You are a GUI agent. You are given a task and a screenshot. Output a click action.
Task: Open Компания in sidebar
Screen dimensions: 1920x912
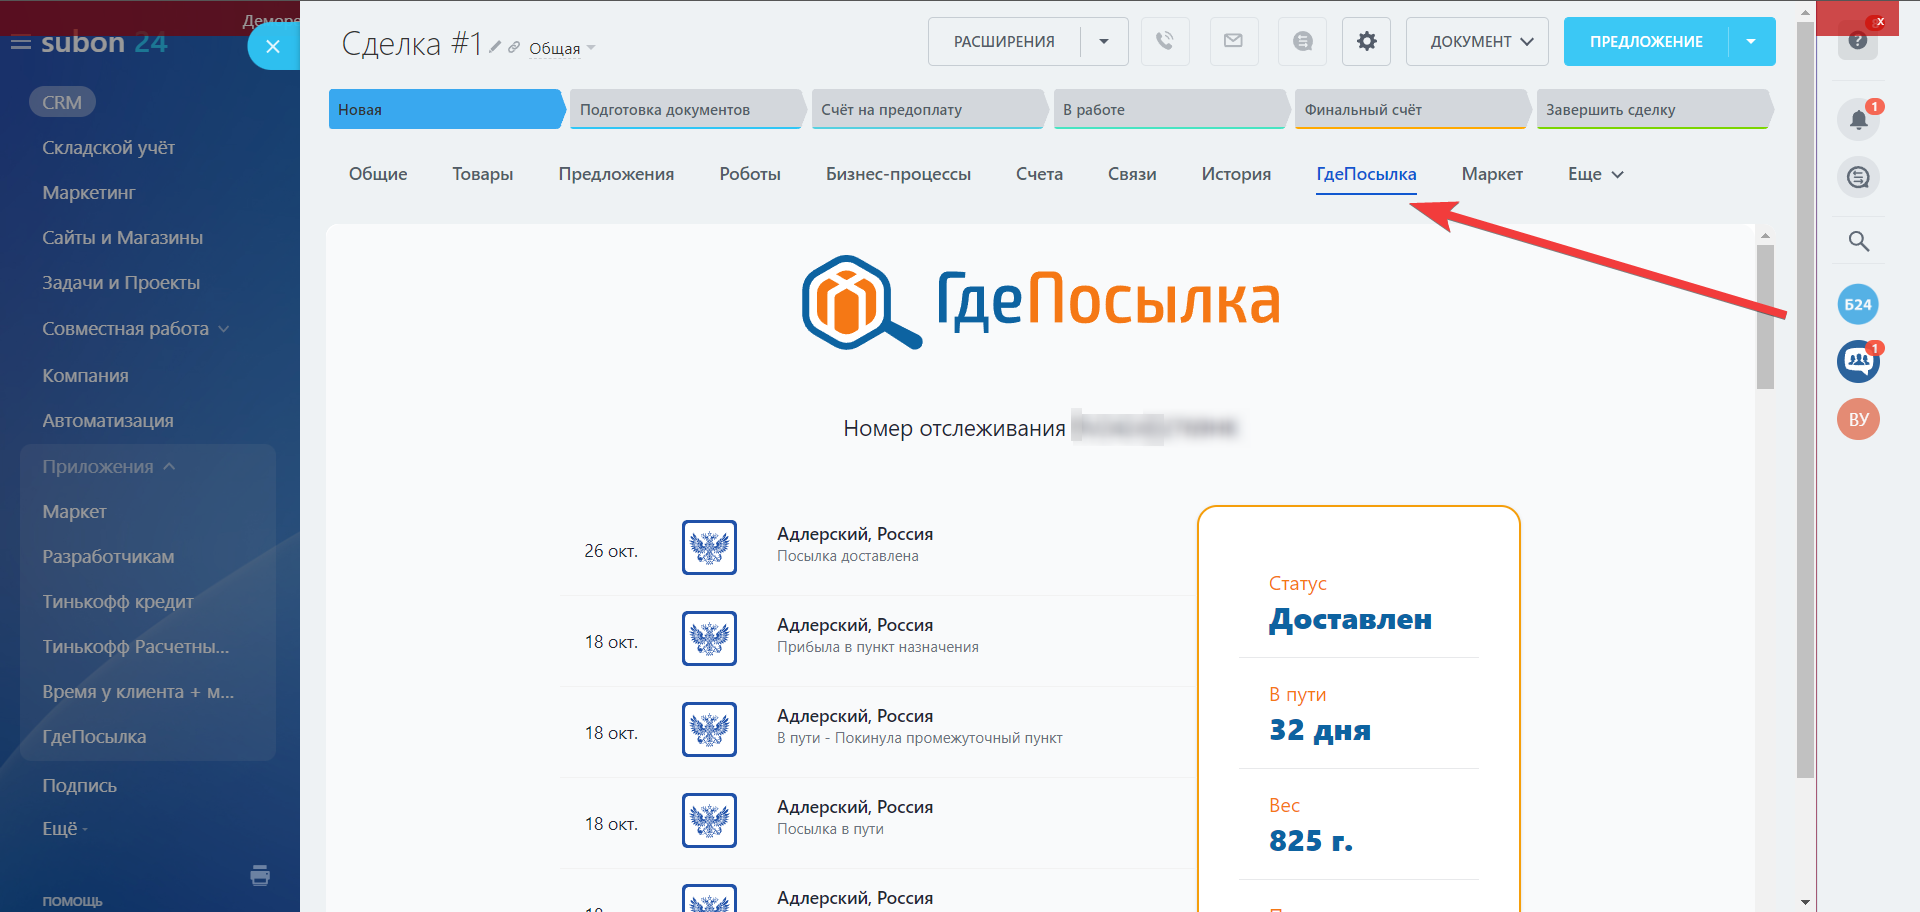(x=85, y=376)
